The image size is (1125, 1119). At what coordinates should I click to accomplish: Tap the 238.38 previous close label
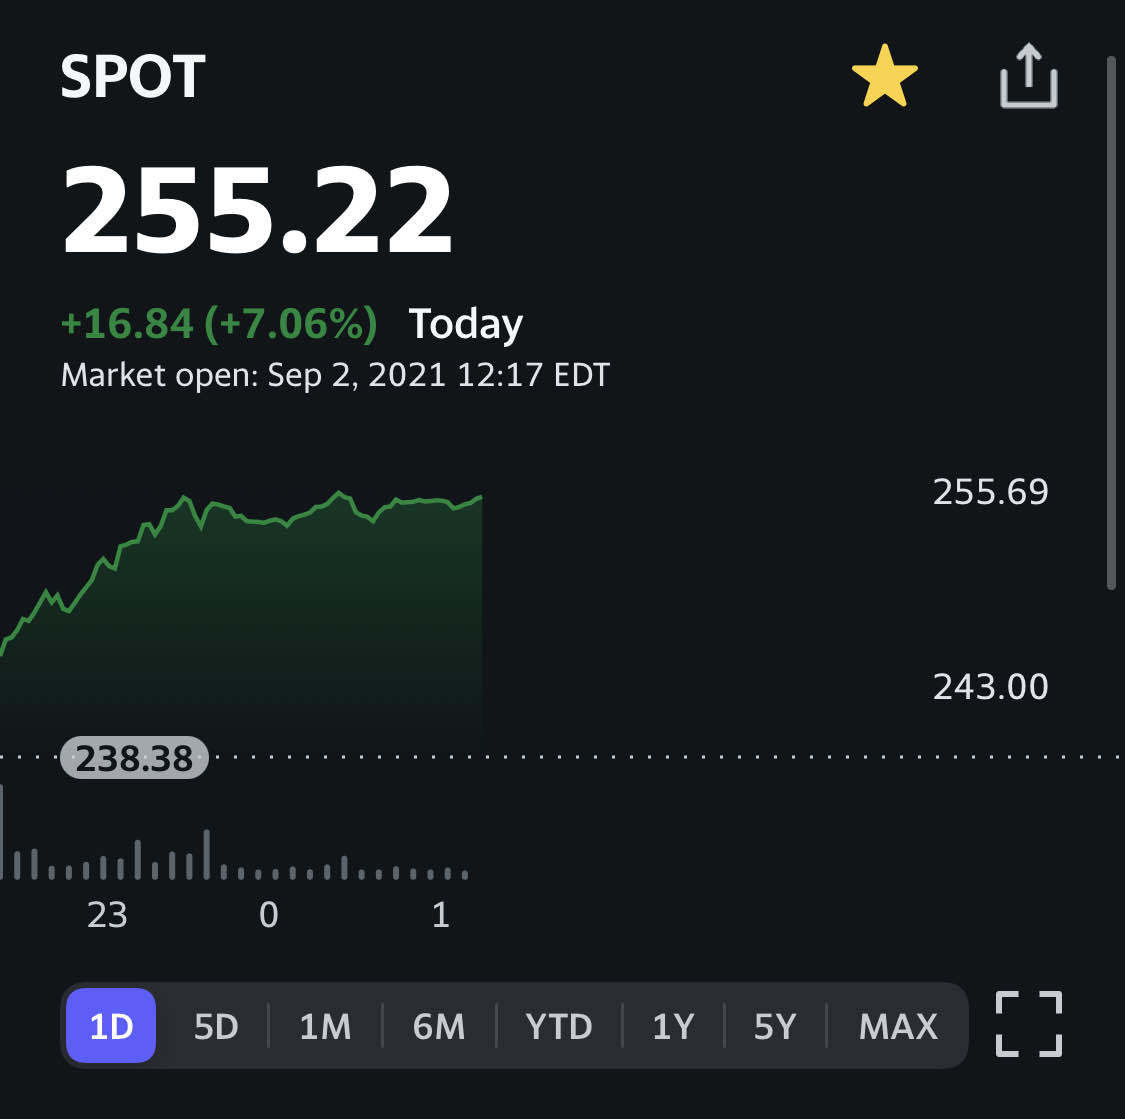tap(134, 758)
